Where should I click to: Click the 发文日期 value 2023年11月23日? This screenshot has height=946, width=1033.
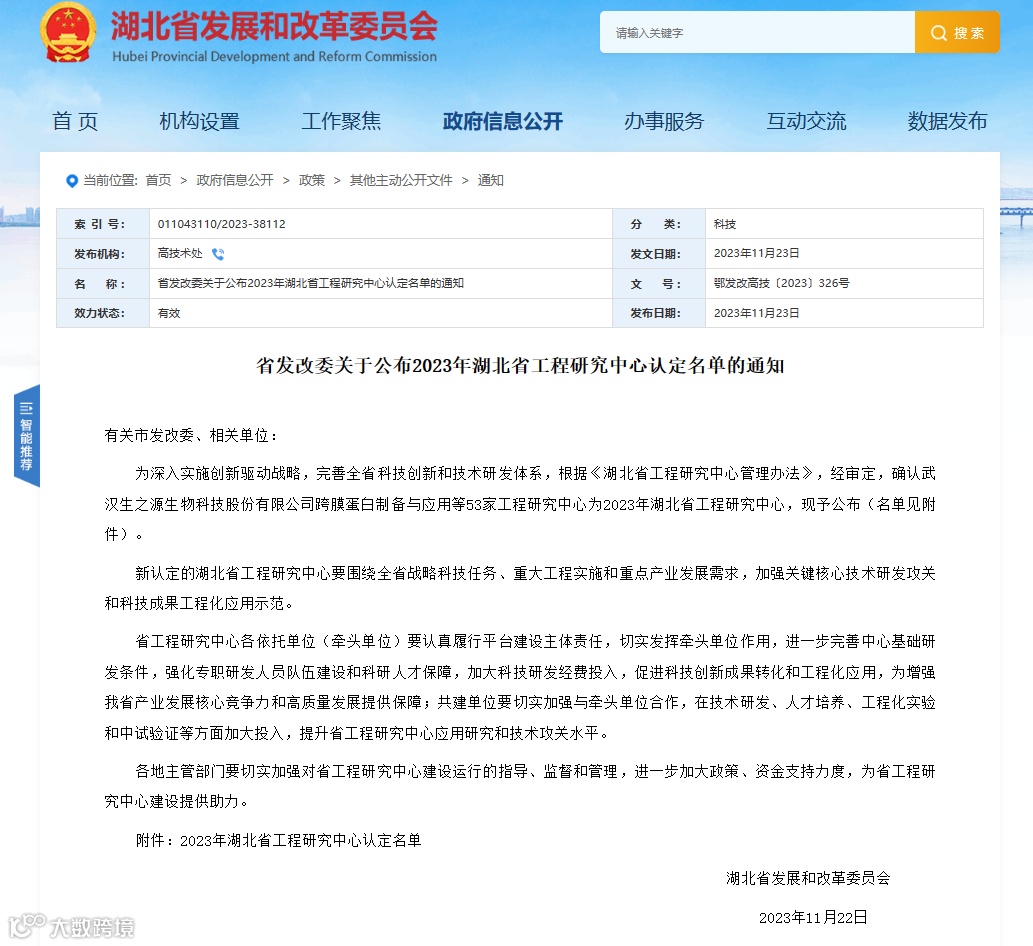pyautogui.click(x=756, y=254)
